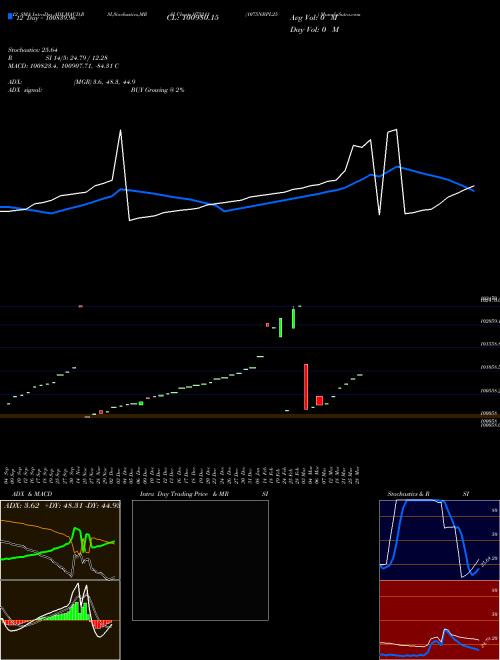
Task: Click the ADX '(MGR) 3.6, 48.3, 44.9' text
Action: pos(104,82)
